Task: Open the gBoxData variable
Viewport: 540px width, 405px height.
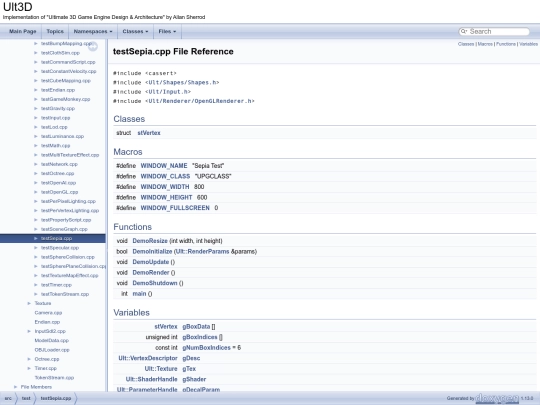Action: (196, 326)
